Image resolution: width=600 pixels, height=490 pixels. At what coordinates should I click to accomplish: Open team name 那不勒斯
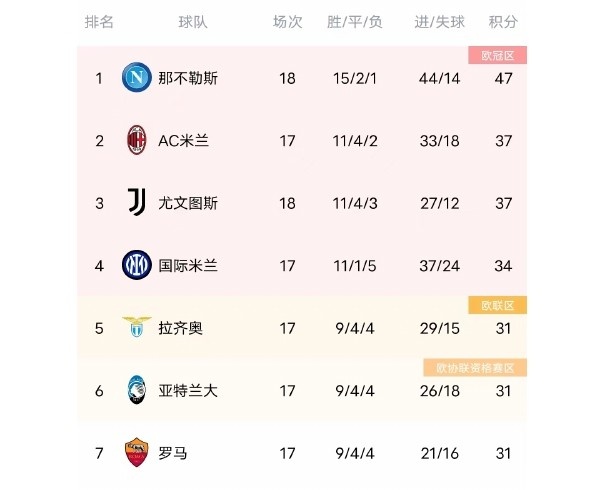(x=188, y=78)
